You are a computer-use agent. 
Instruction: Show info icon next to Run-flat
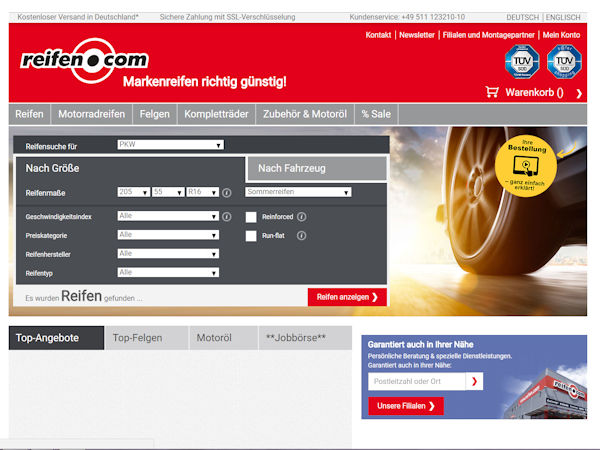(x=302, y=236)
